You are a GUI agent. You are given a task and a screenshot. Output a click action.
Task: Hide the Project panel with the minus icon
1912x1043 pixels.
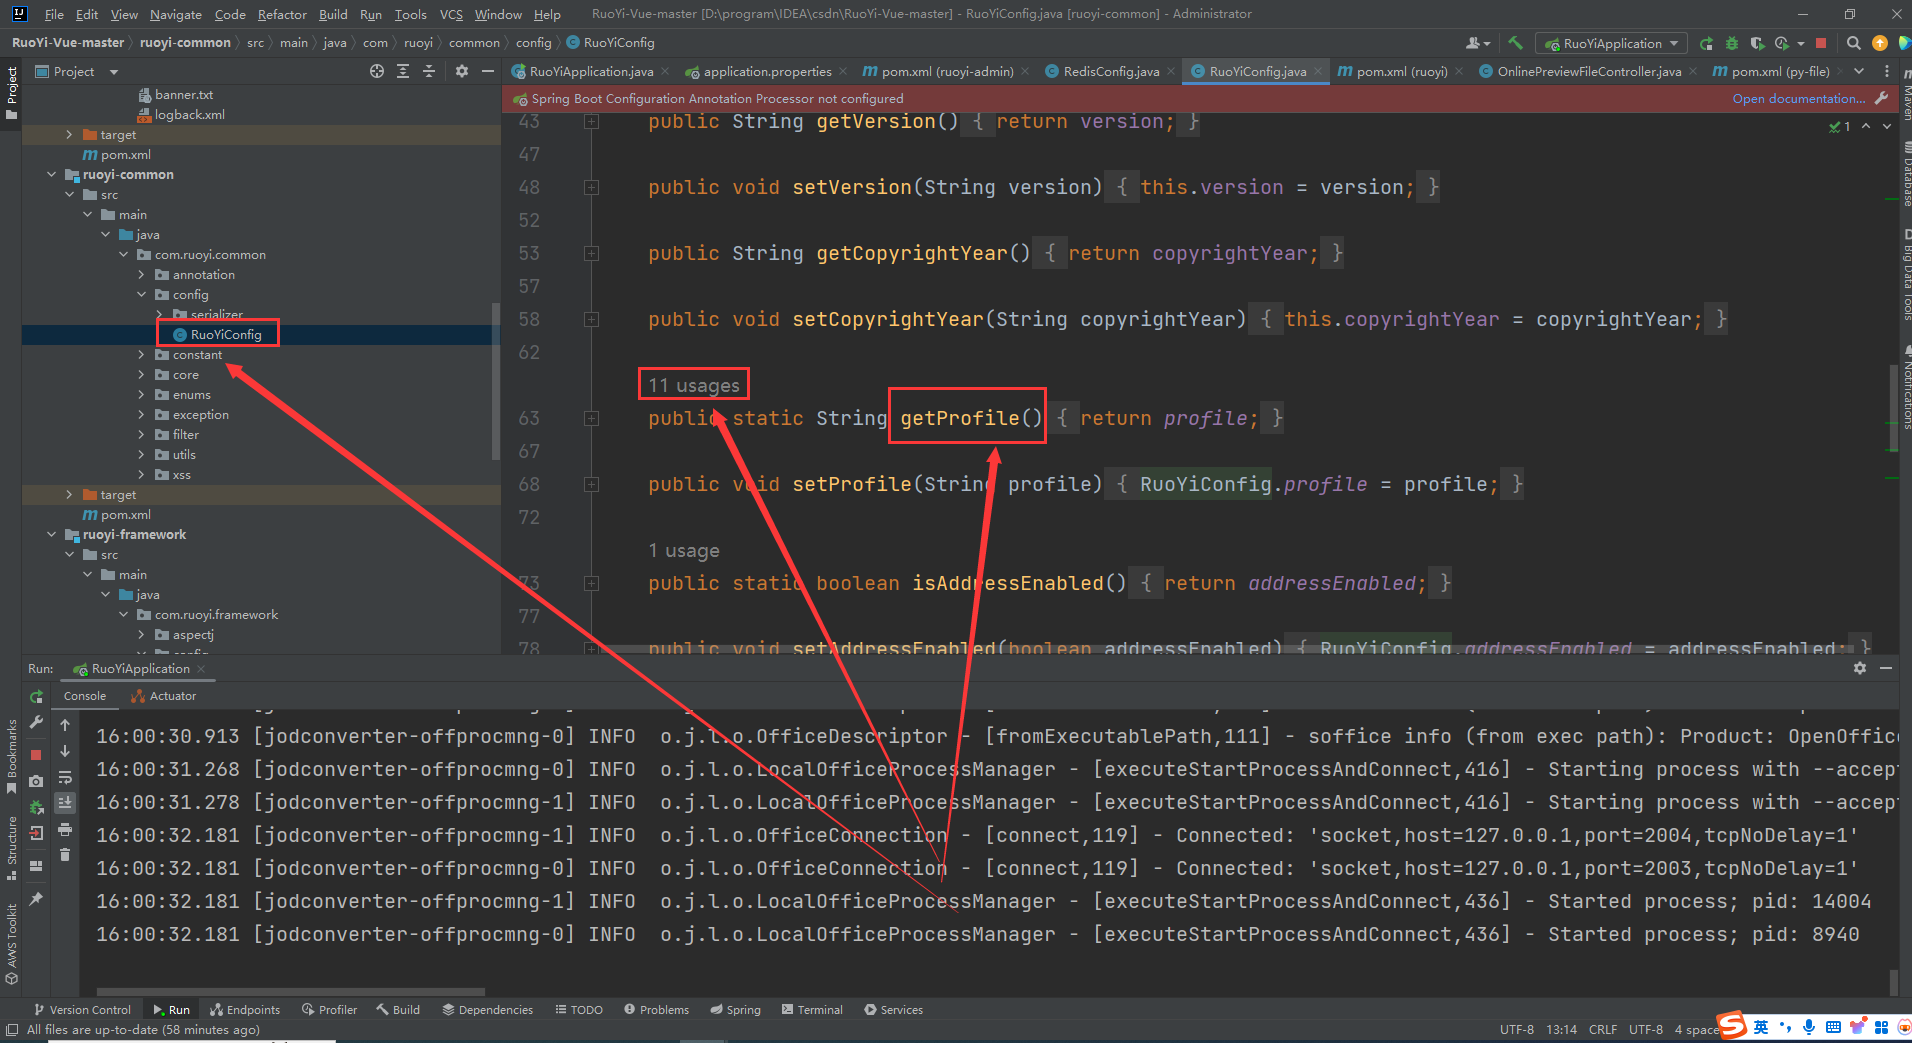coord(488,71)
